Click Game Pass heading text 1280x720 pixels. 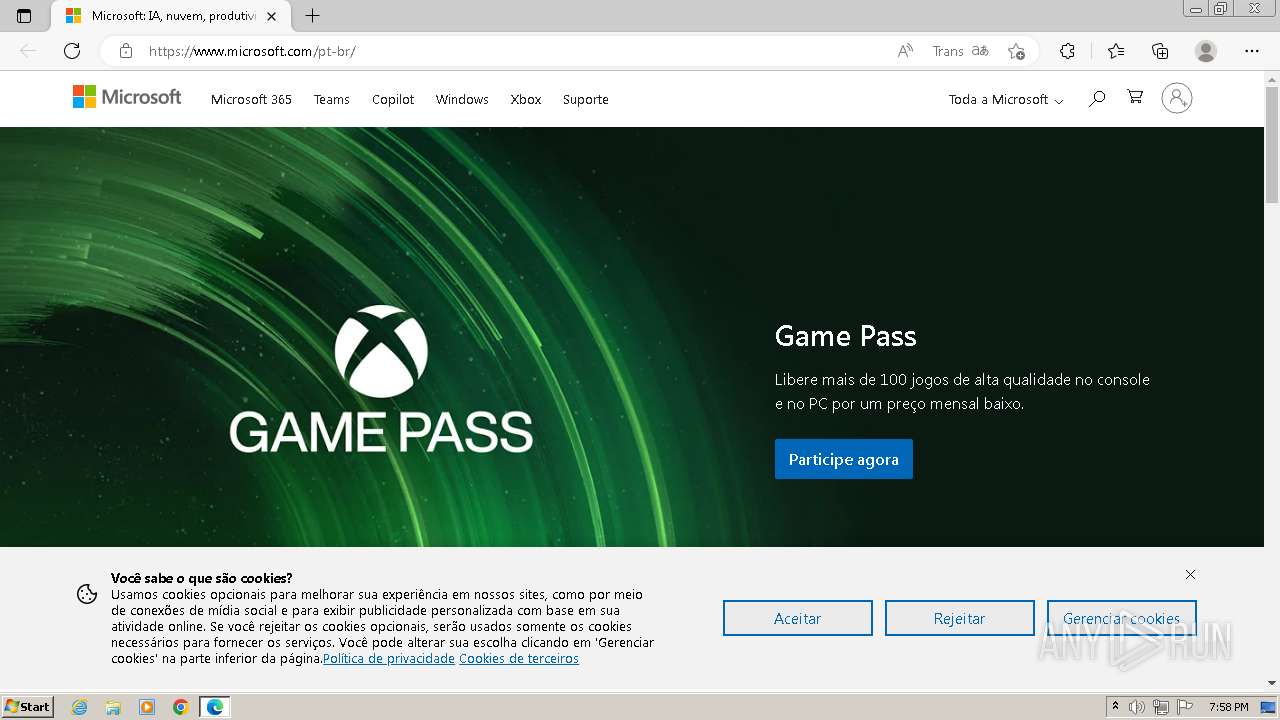(x=846, y=336)
